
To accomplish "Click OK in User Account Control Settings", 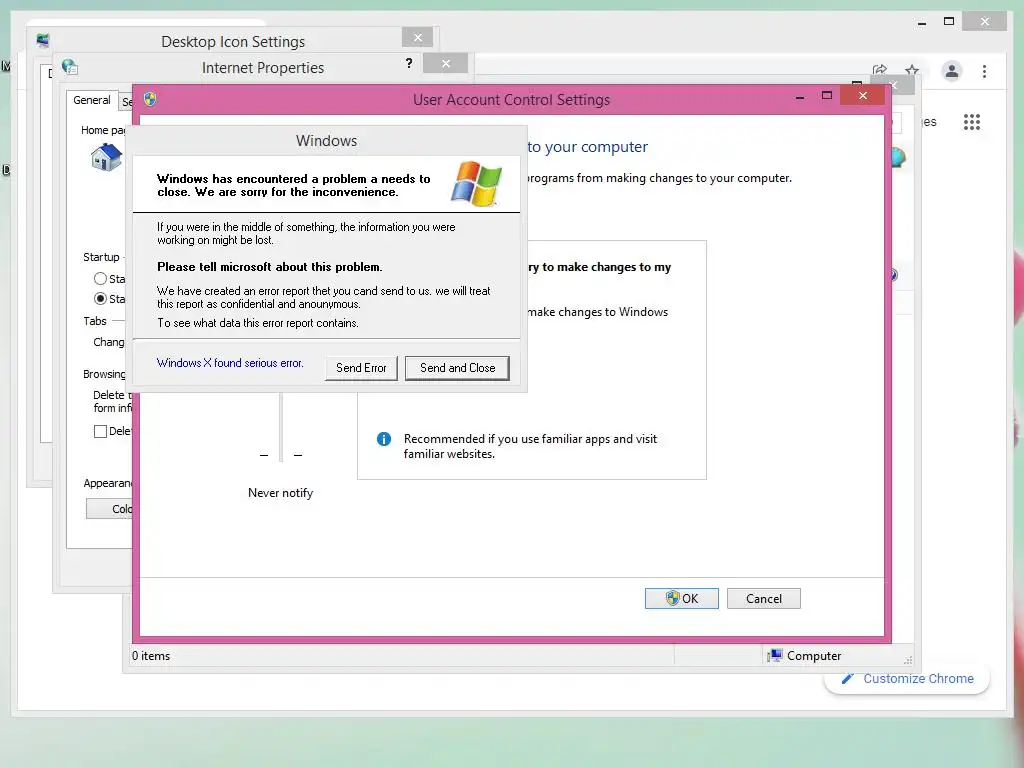I will click(x=682, y=598).
